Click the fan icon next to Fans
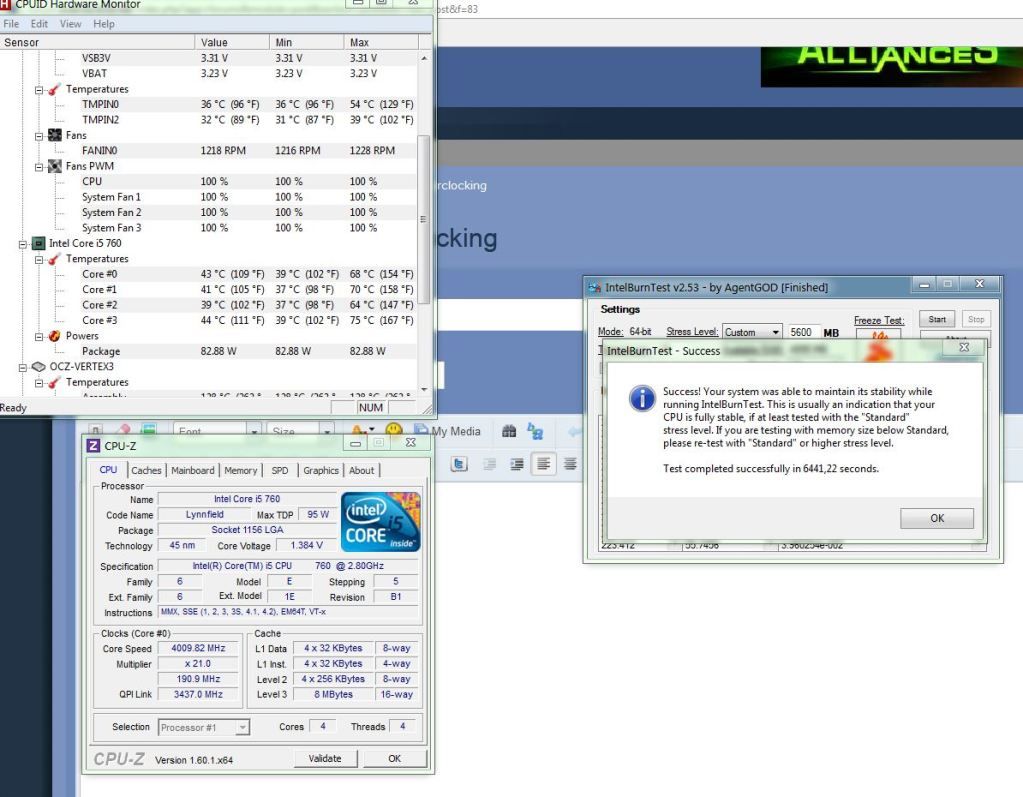 tap(55, 135)
